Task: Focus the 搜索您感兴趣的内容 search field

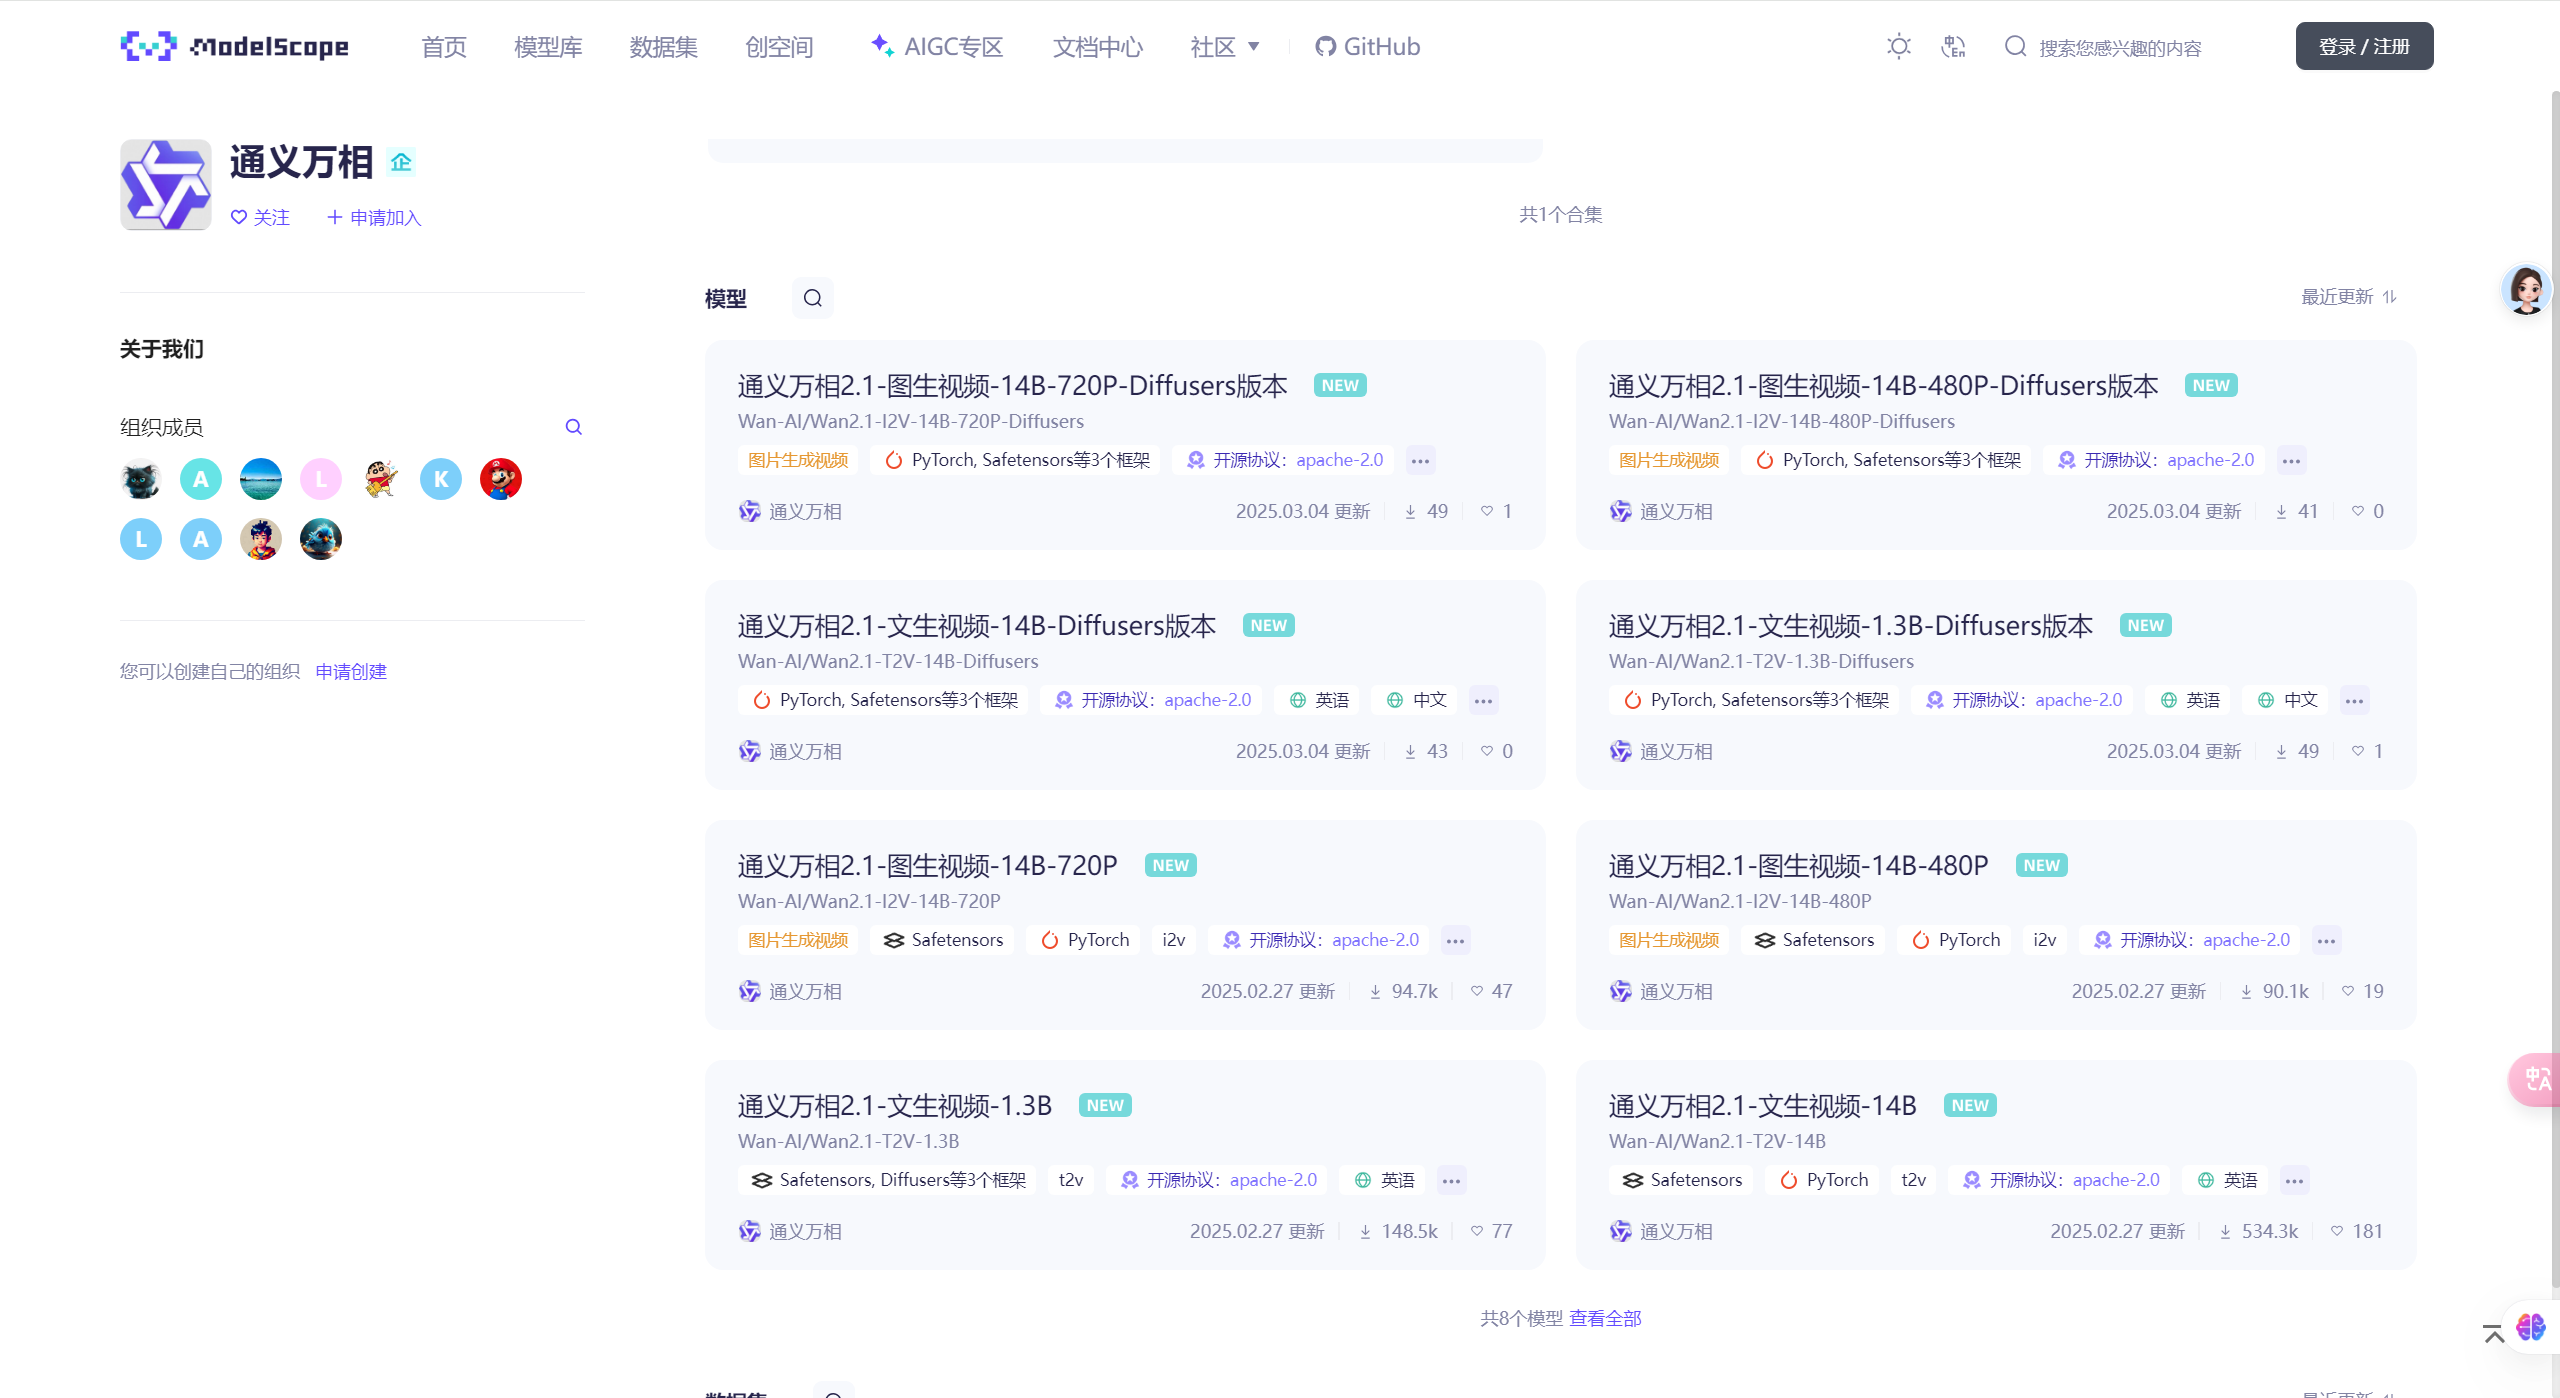Action: coord(2120,48)
